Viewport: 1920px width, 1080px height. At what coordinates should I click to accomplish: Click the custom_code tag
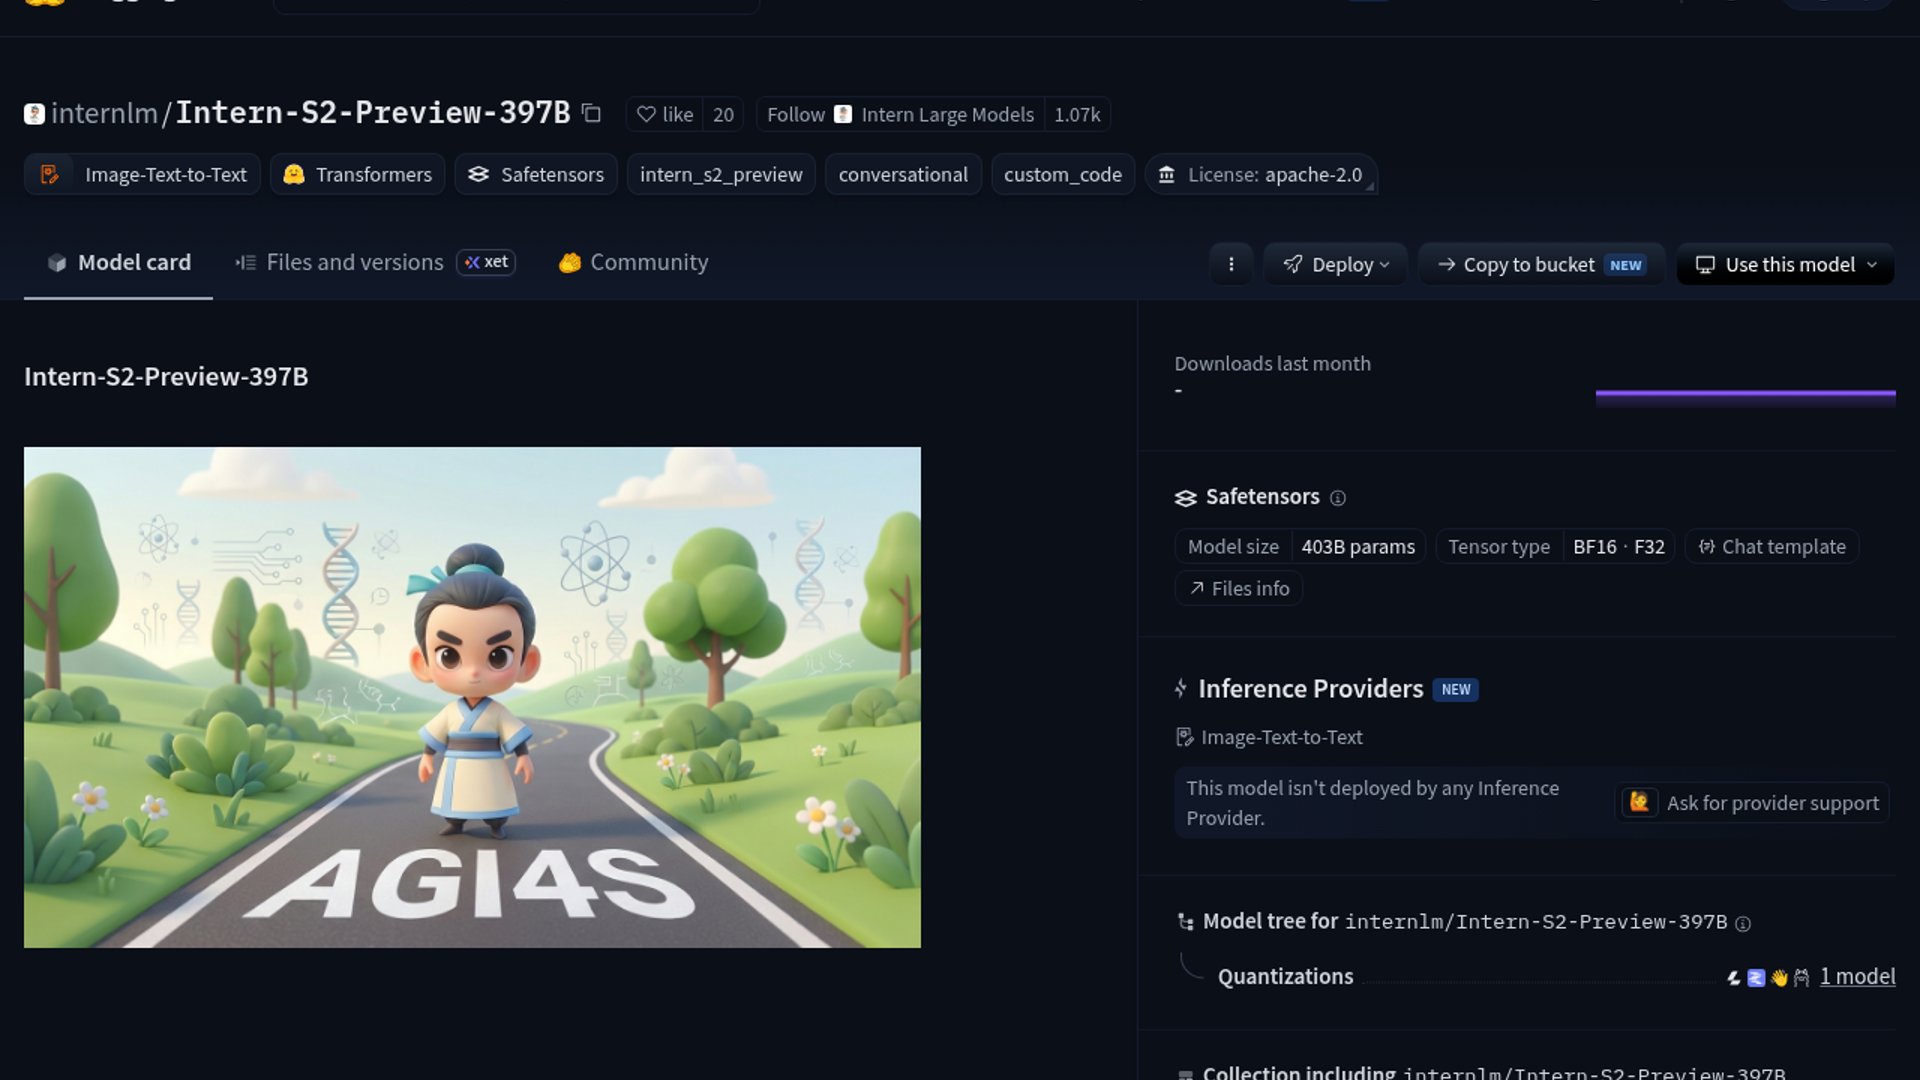click(1063, 174)
